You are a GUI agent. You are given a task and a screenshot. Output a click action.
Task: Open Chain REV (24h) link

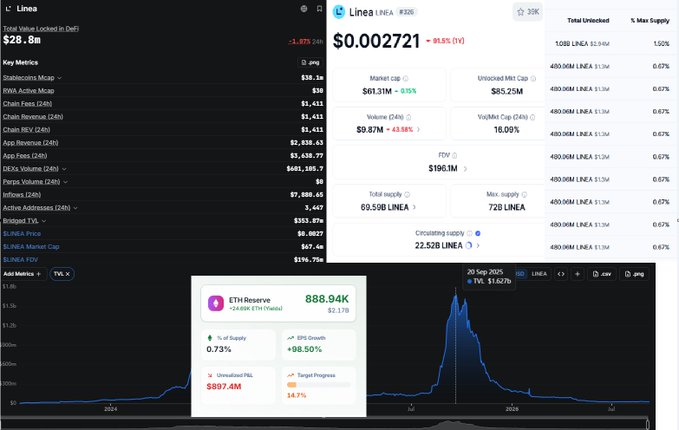(26, 129)
